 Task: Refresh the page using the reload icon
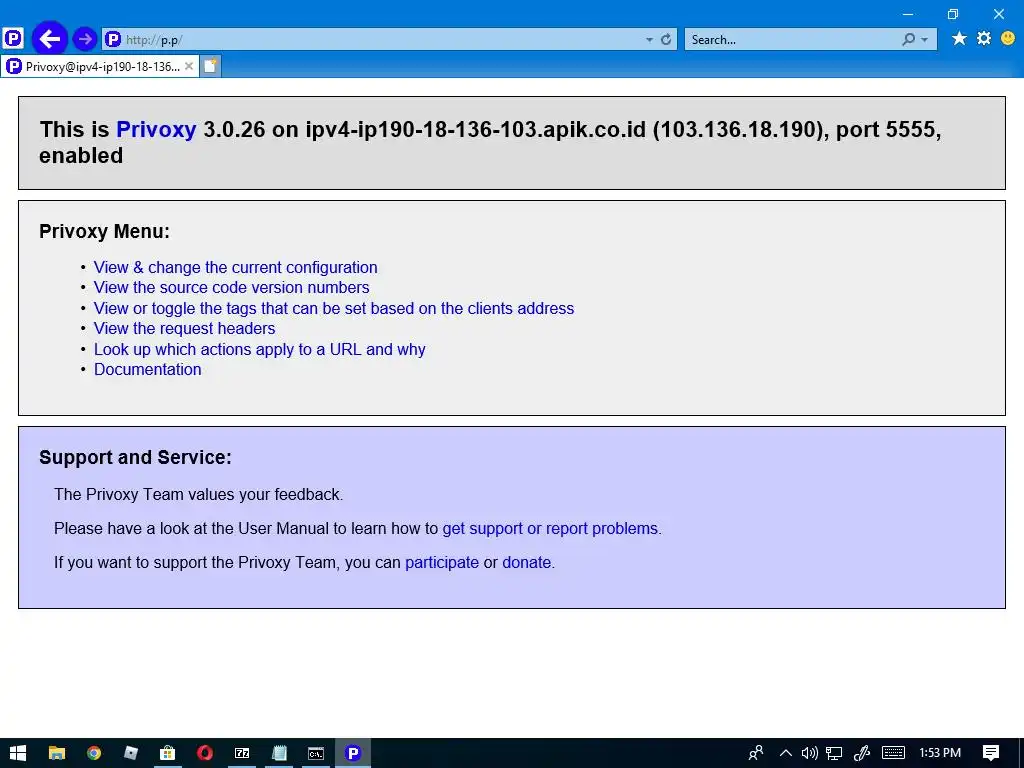click(665, 40)
